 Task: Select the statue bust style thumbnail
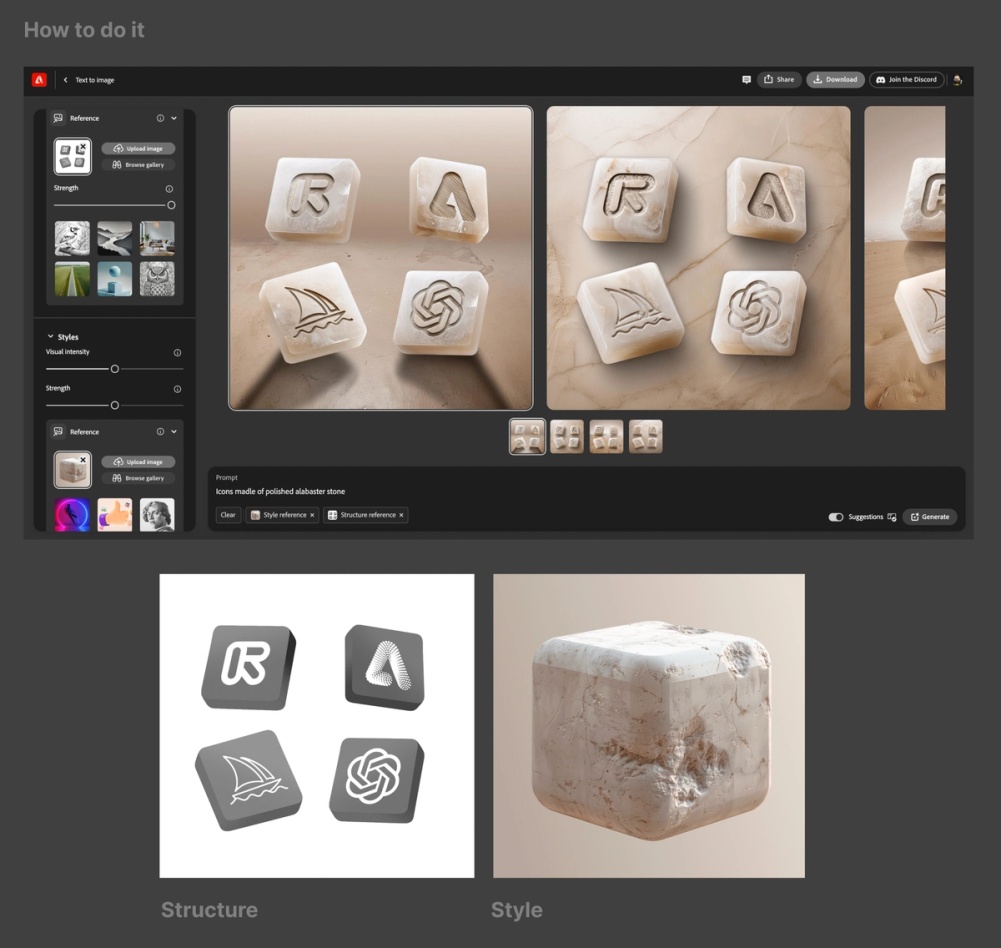(157, 515)
